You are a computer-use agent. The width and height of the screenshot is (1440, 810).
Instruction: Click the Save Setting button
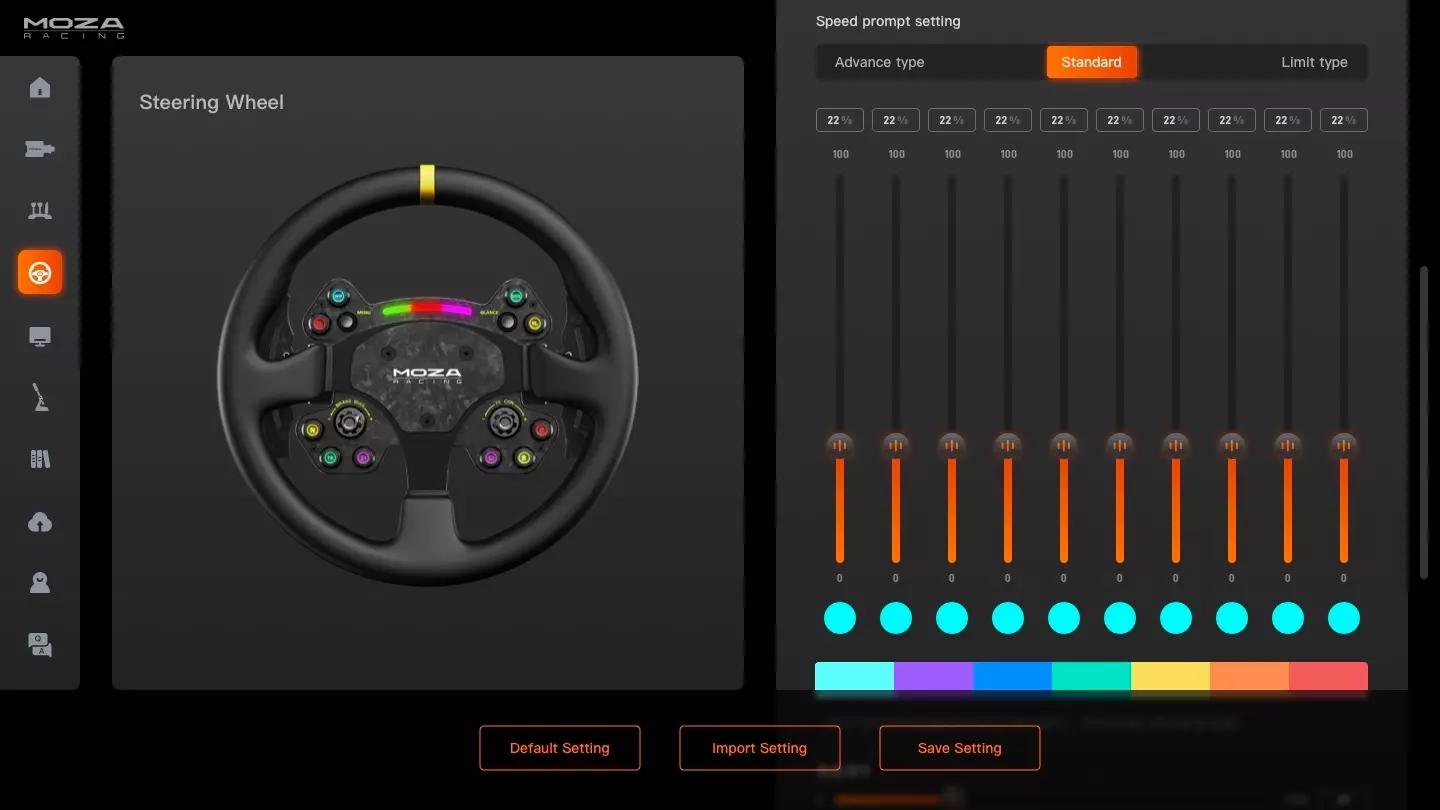click(960, 748)
